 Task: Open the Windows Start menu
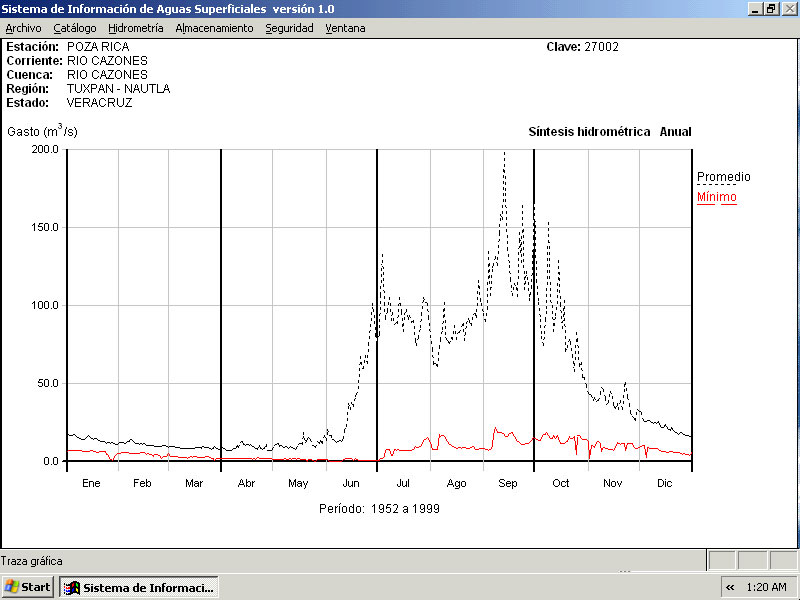27,587
